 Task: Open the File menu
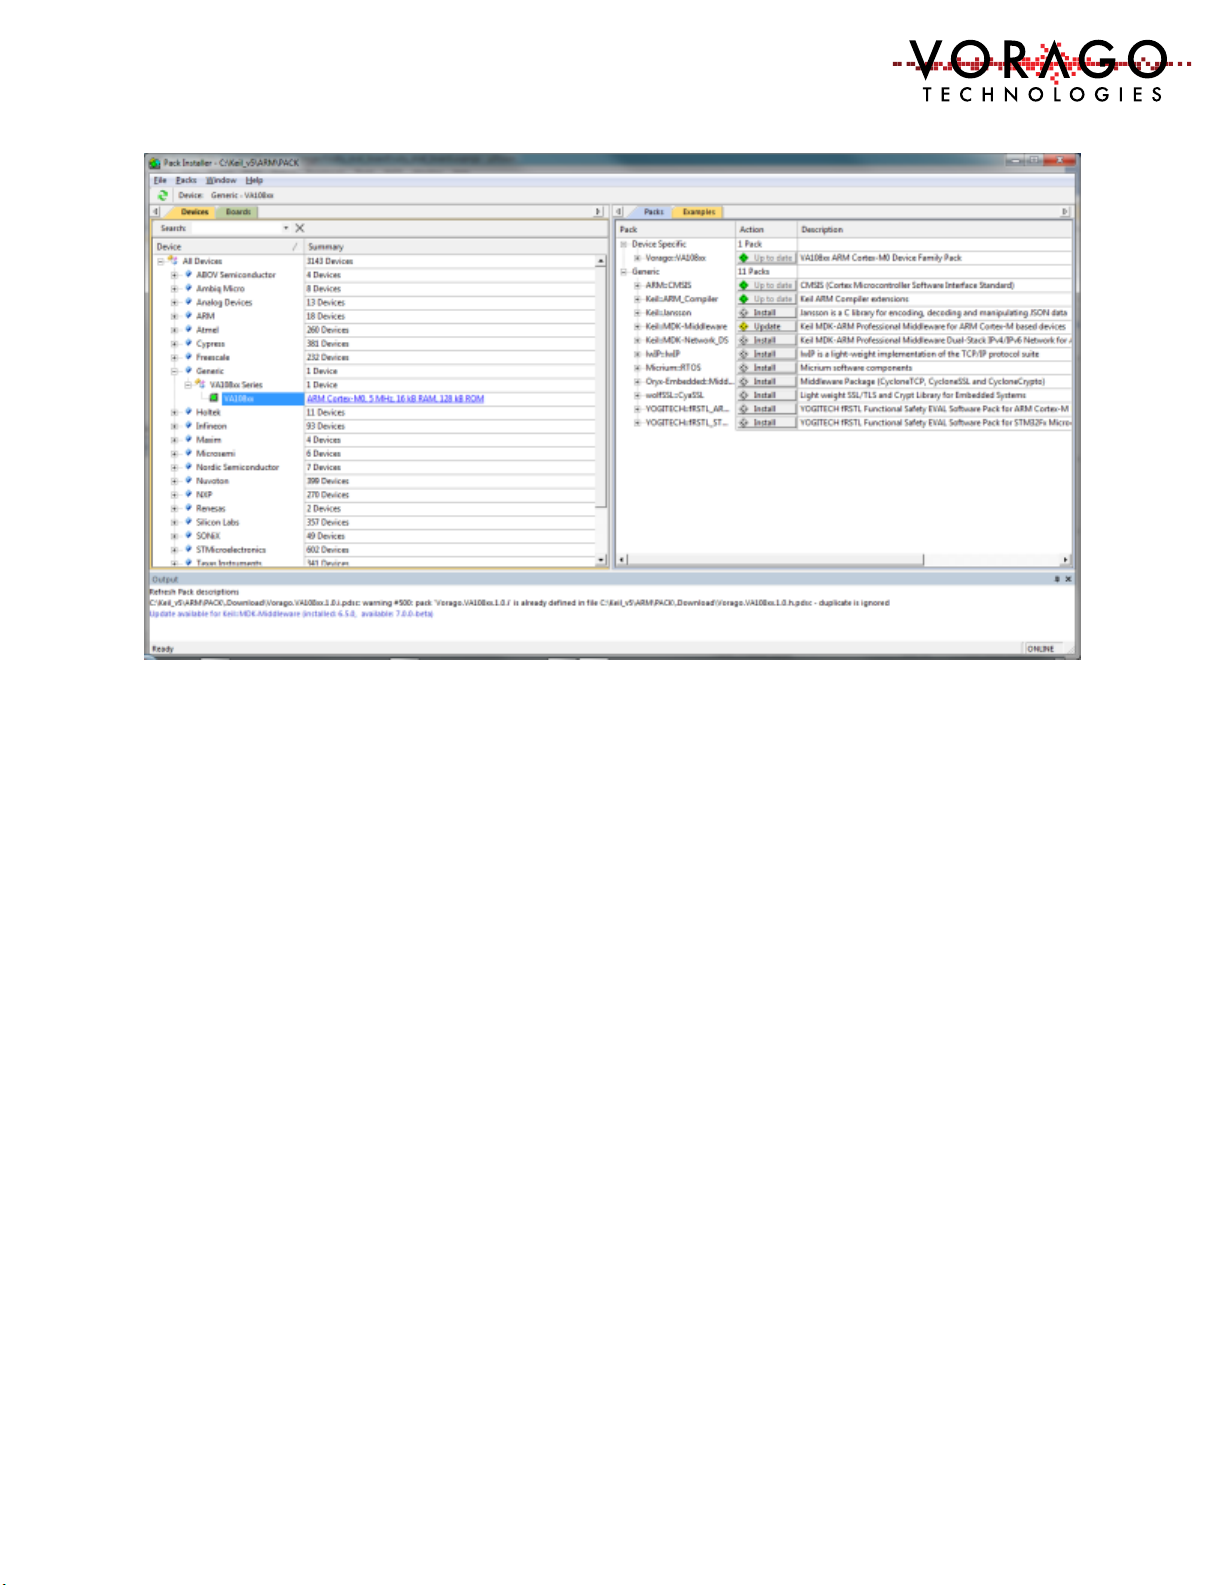160,180
